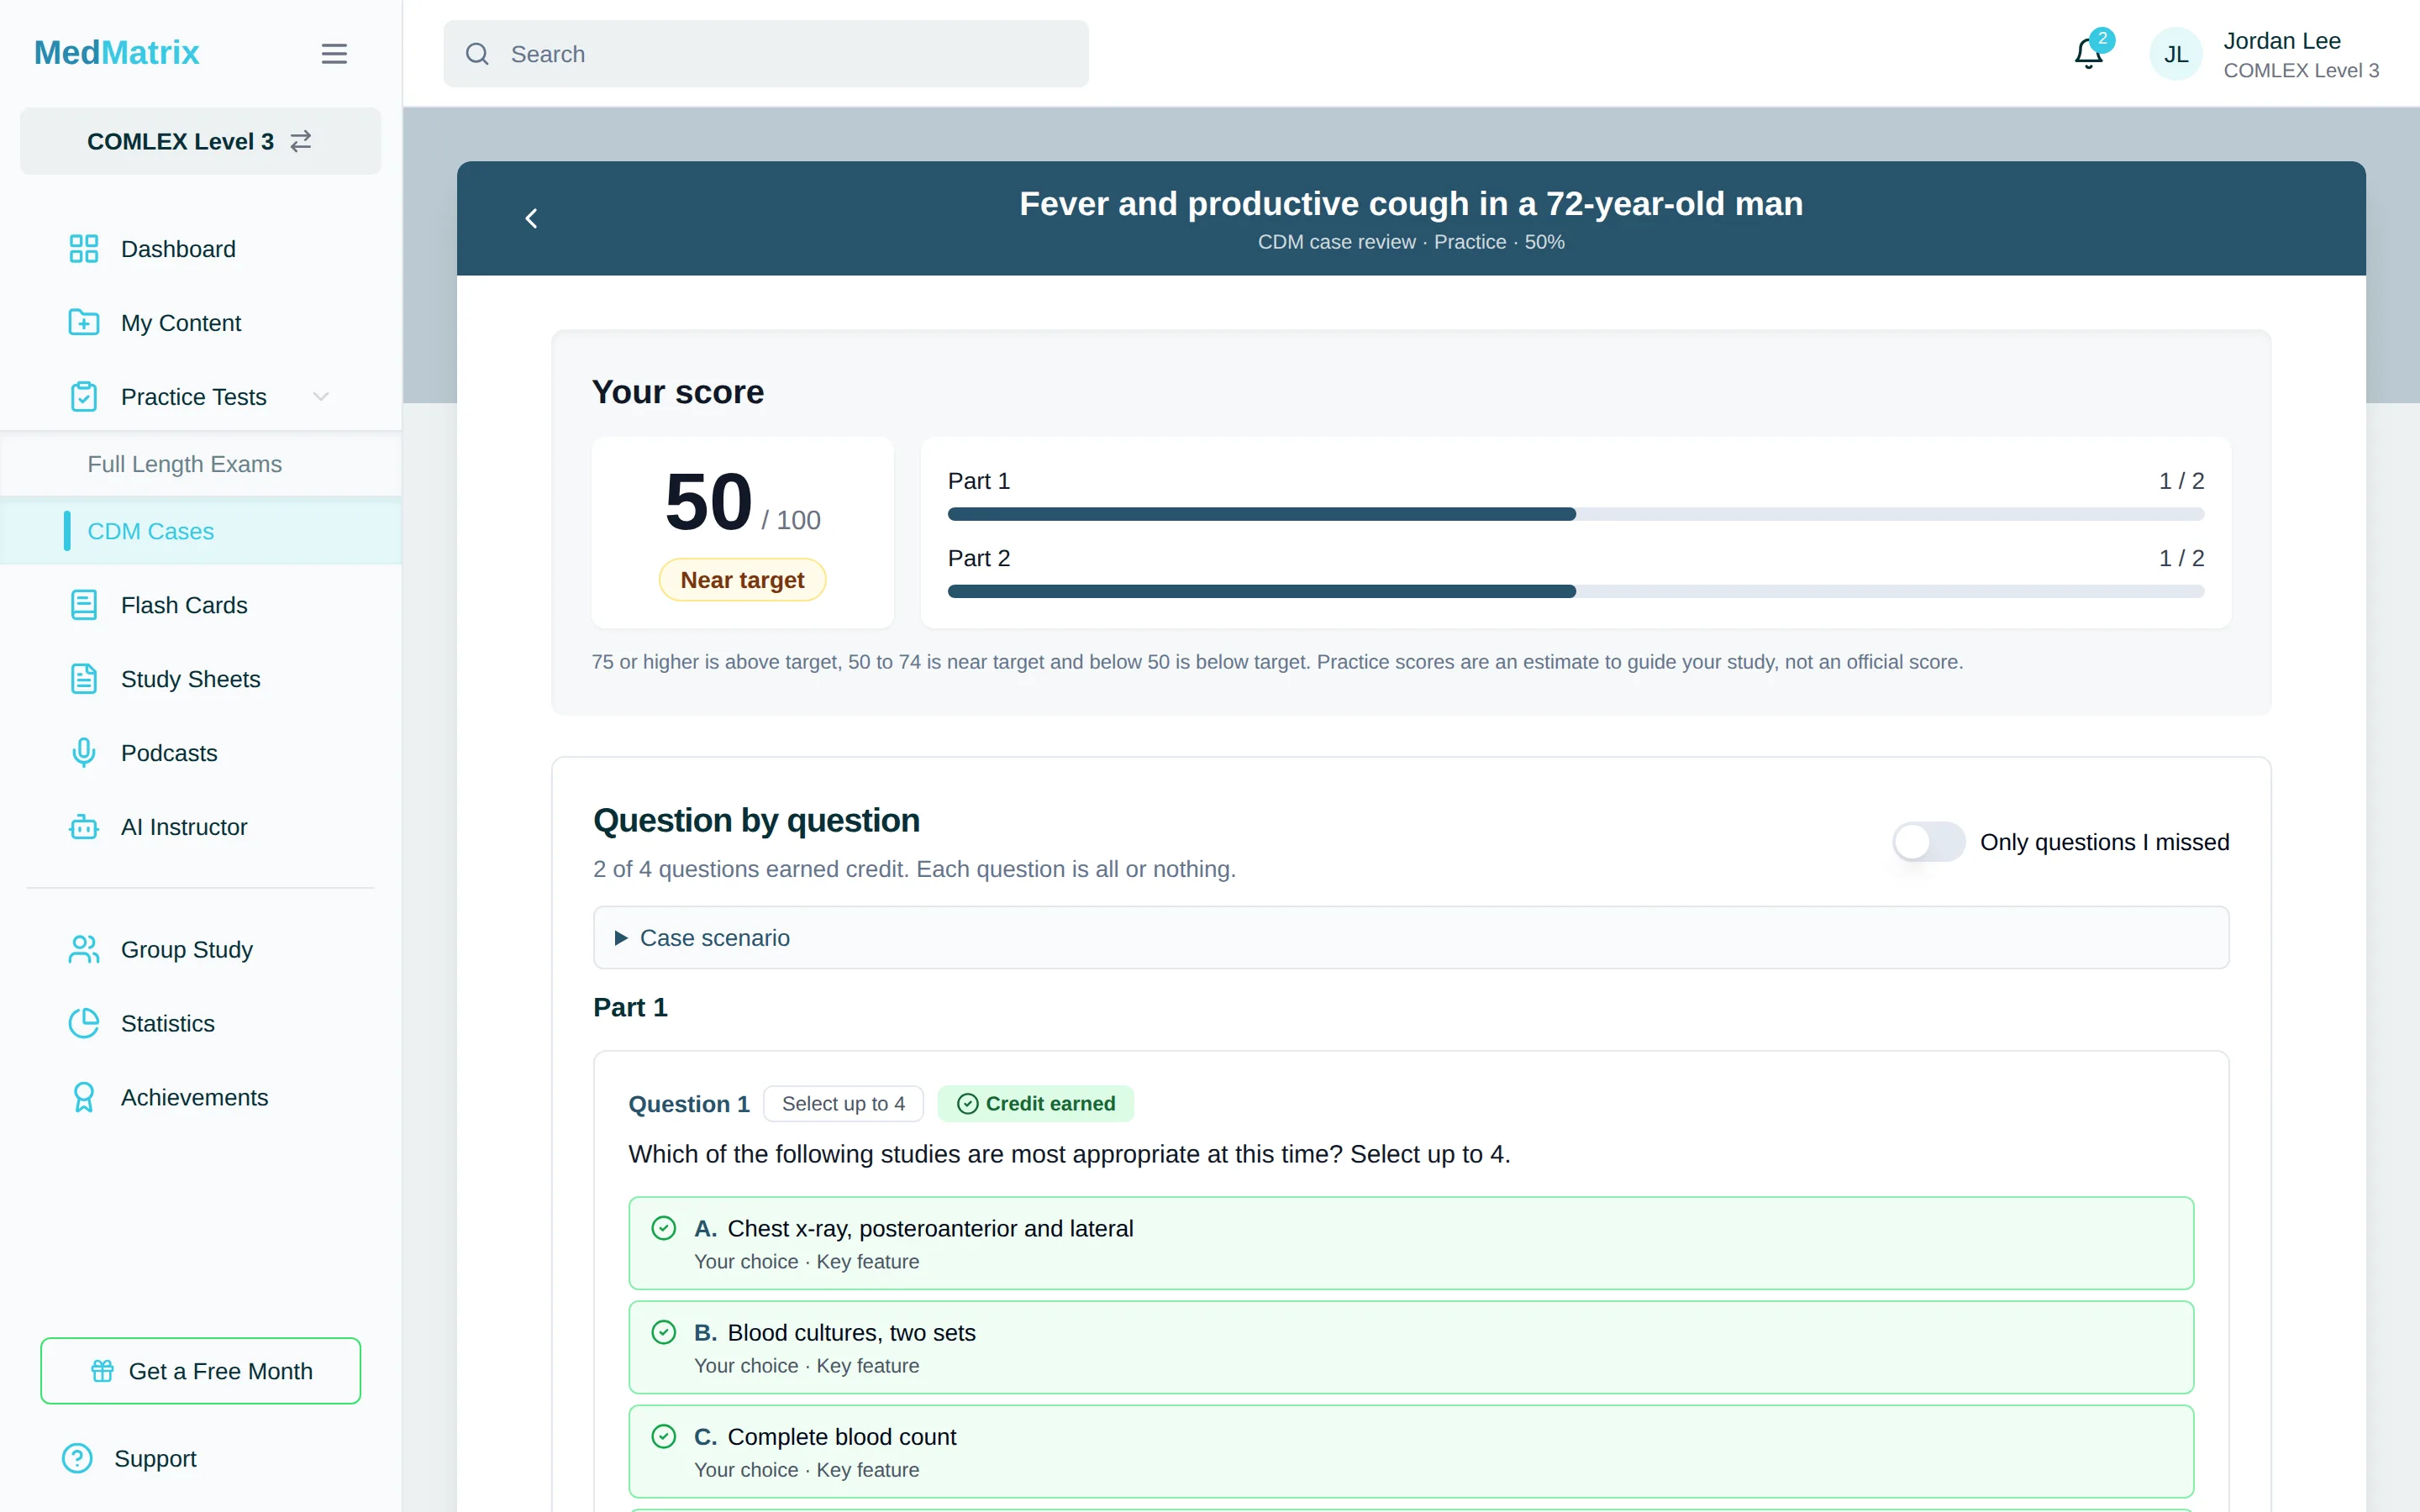2420x1512 pixels.
Task: Click the Part 2 progress bar
Action: [x=1575, y=591]
